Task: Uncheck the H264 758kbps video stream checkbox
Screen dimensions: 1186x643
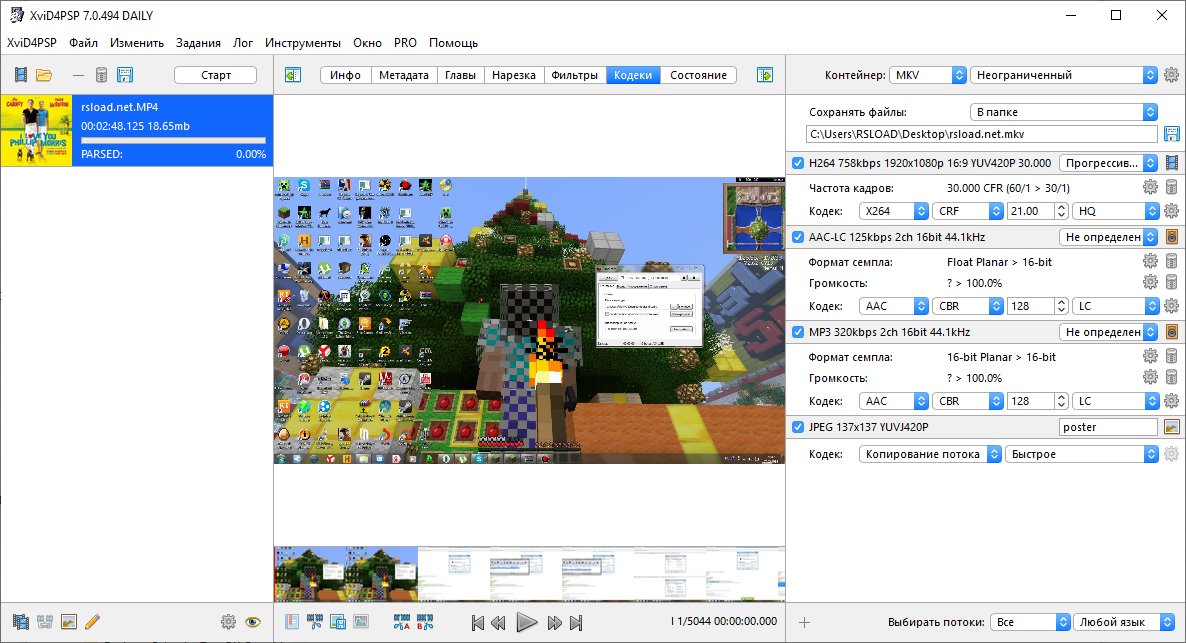Action: pyautogui.click(x=798, y=163)
